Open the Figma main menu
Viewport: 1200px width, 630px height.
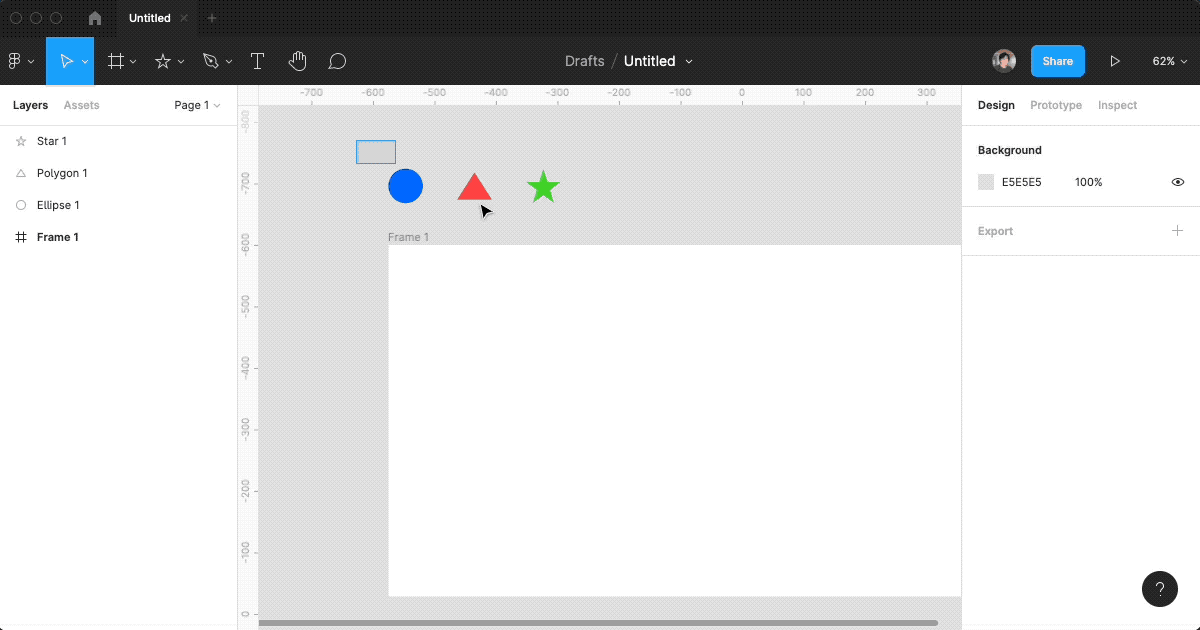[x=20, y=61]
